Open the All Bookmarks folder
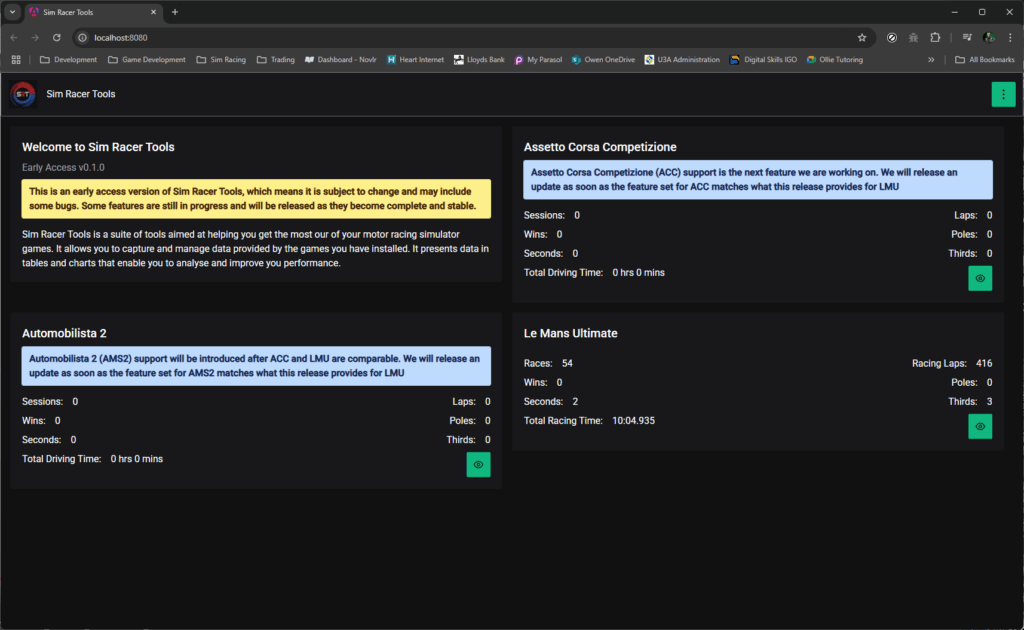 [985, 59]
